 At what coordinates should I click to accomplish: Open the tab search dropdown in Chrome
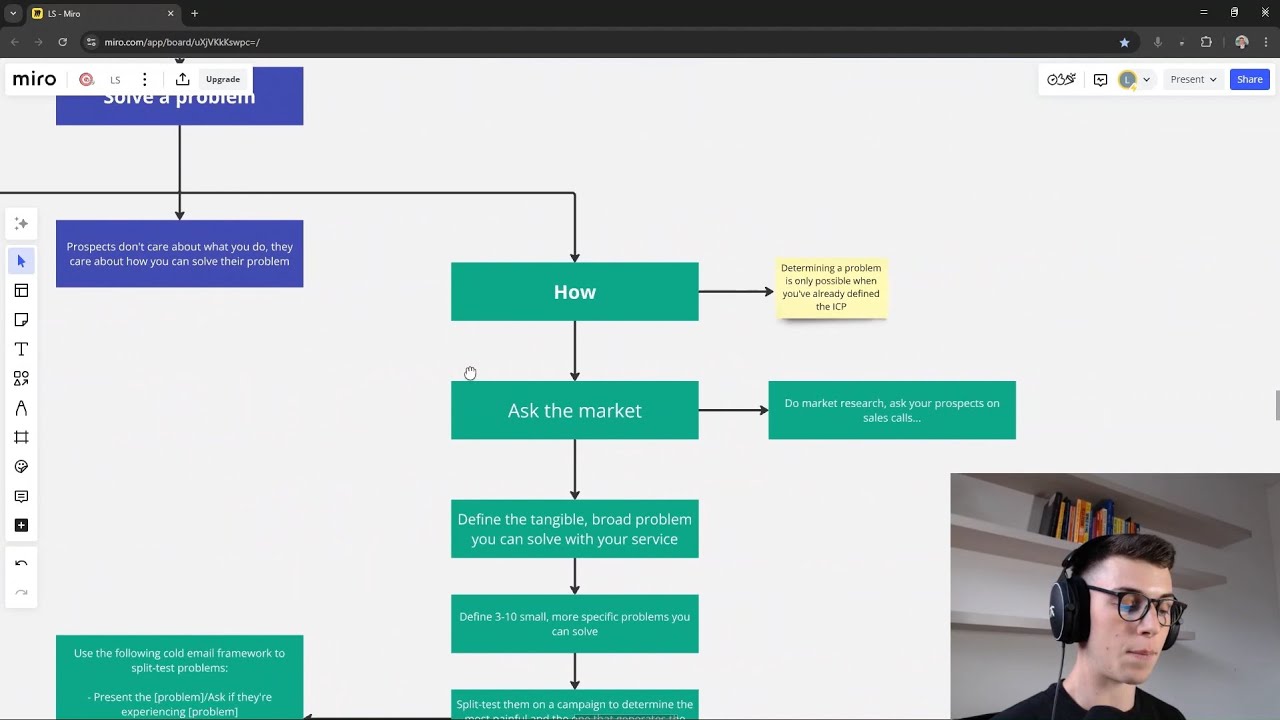coord(13,14)
